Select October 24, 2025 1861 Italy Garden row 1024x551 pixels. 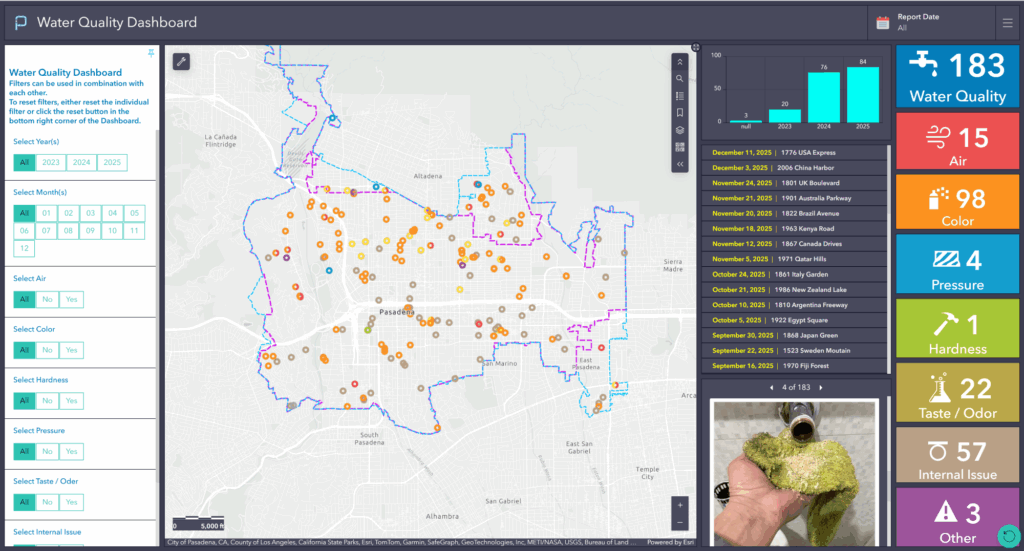click(794, 274)
